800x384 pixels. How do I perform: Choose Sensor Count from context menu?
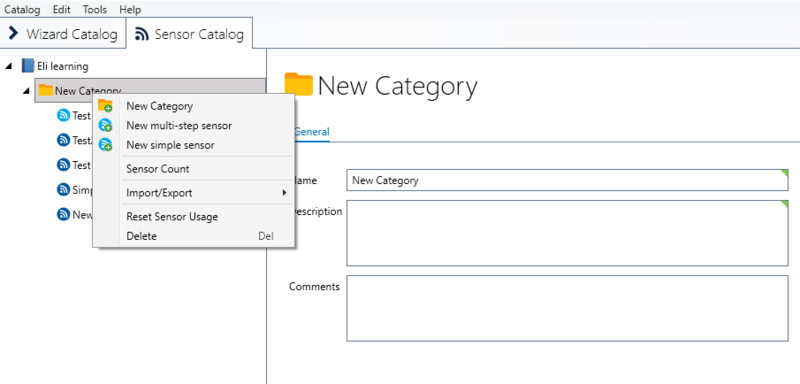158,169
